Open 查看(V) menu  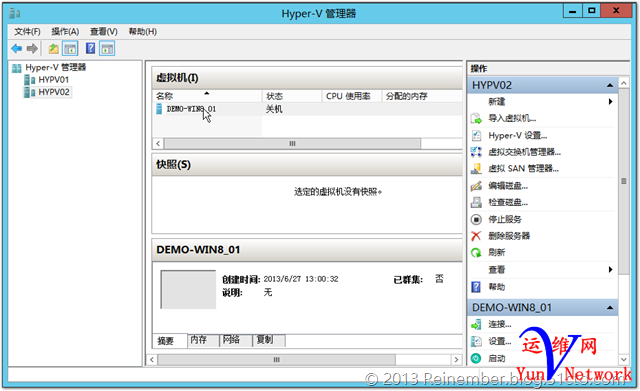[x=104, y=31]
